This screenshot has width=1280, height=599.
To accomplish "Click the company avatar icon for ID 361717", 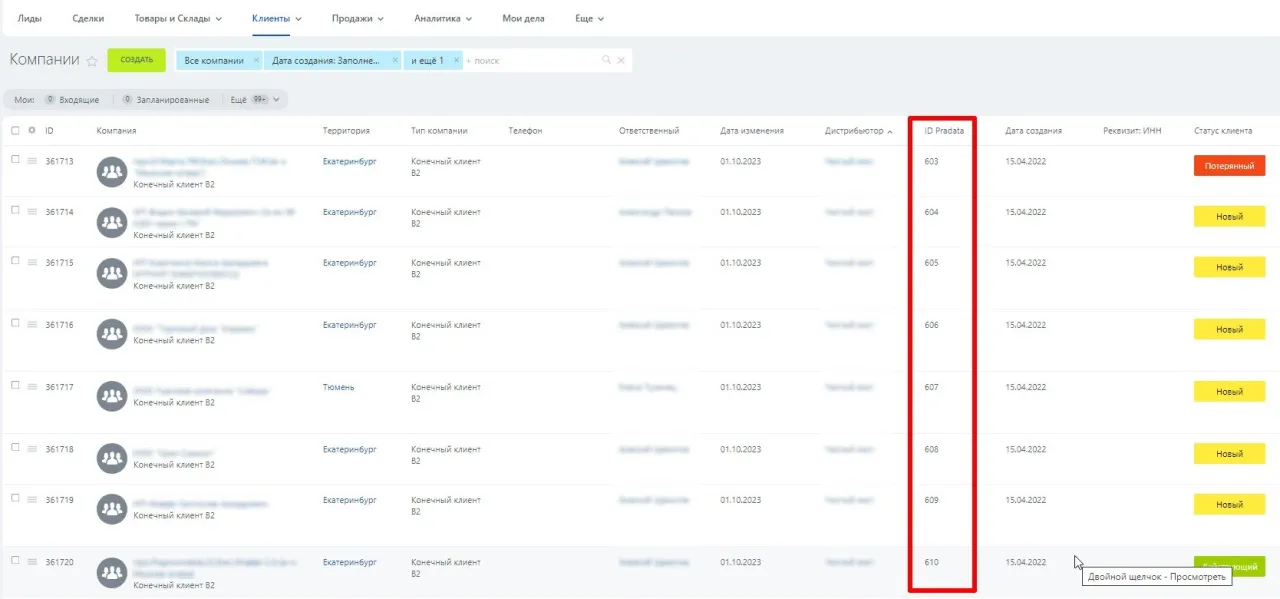I will (111, 395).
